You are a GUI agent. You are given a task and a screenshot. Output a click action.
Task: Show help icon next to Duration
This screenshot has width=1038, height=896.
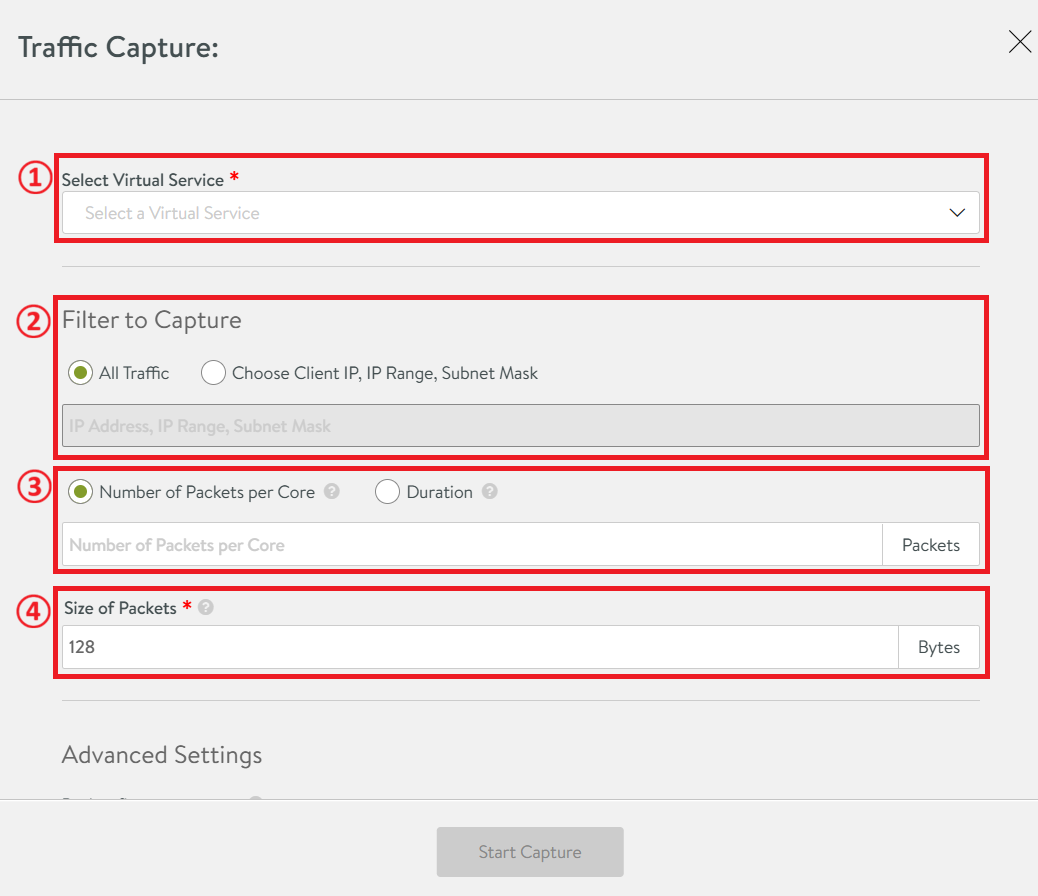[489, 491]
